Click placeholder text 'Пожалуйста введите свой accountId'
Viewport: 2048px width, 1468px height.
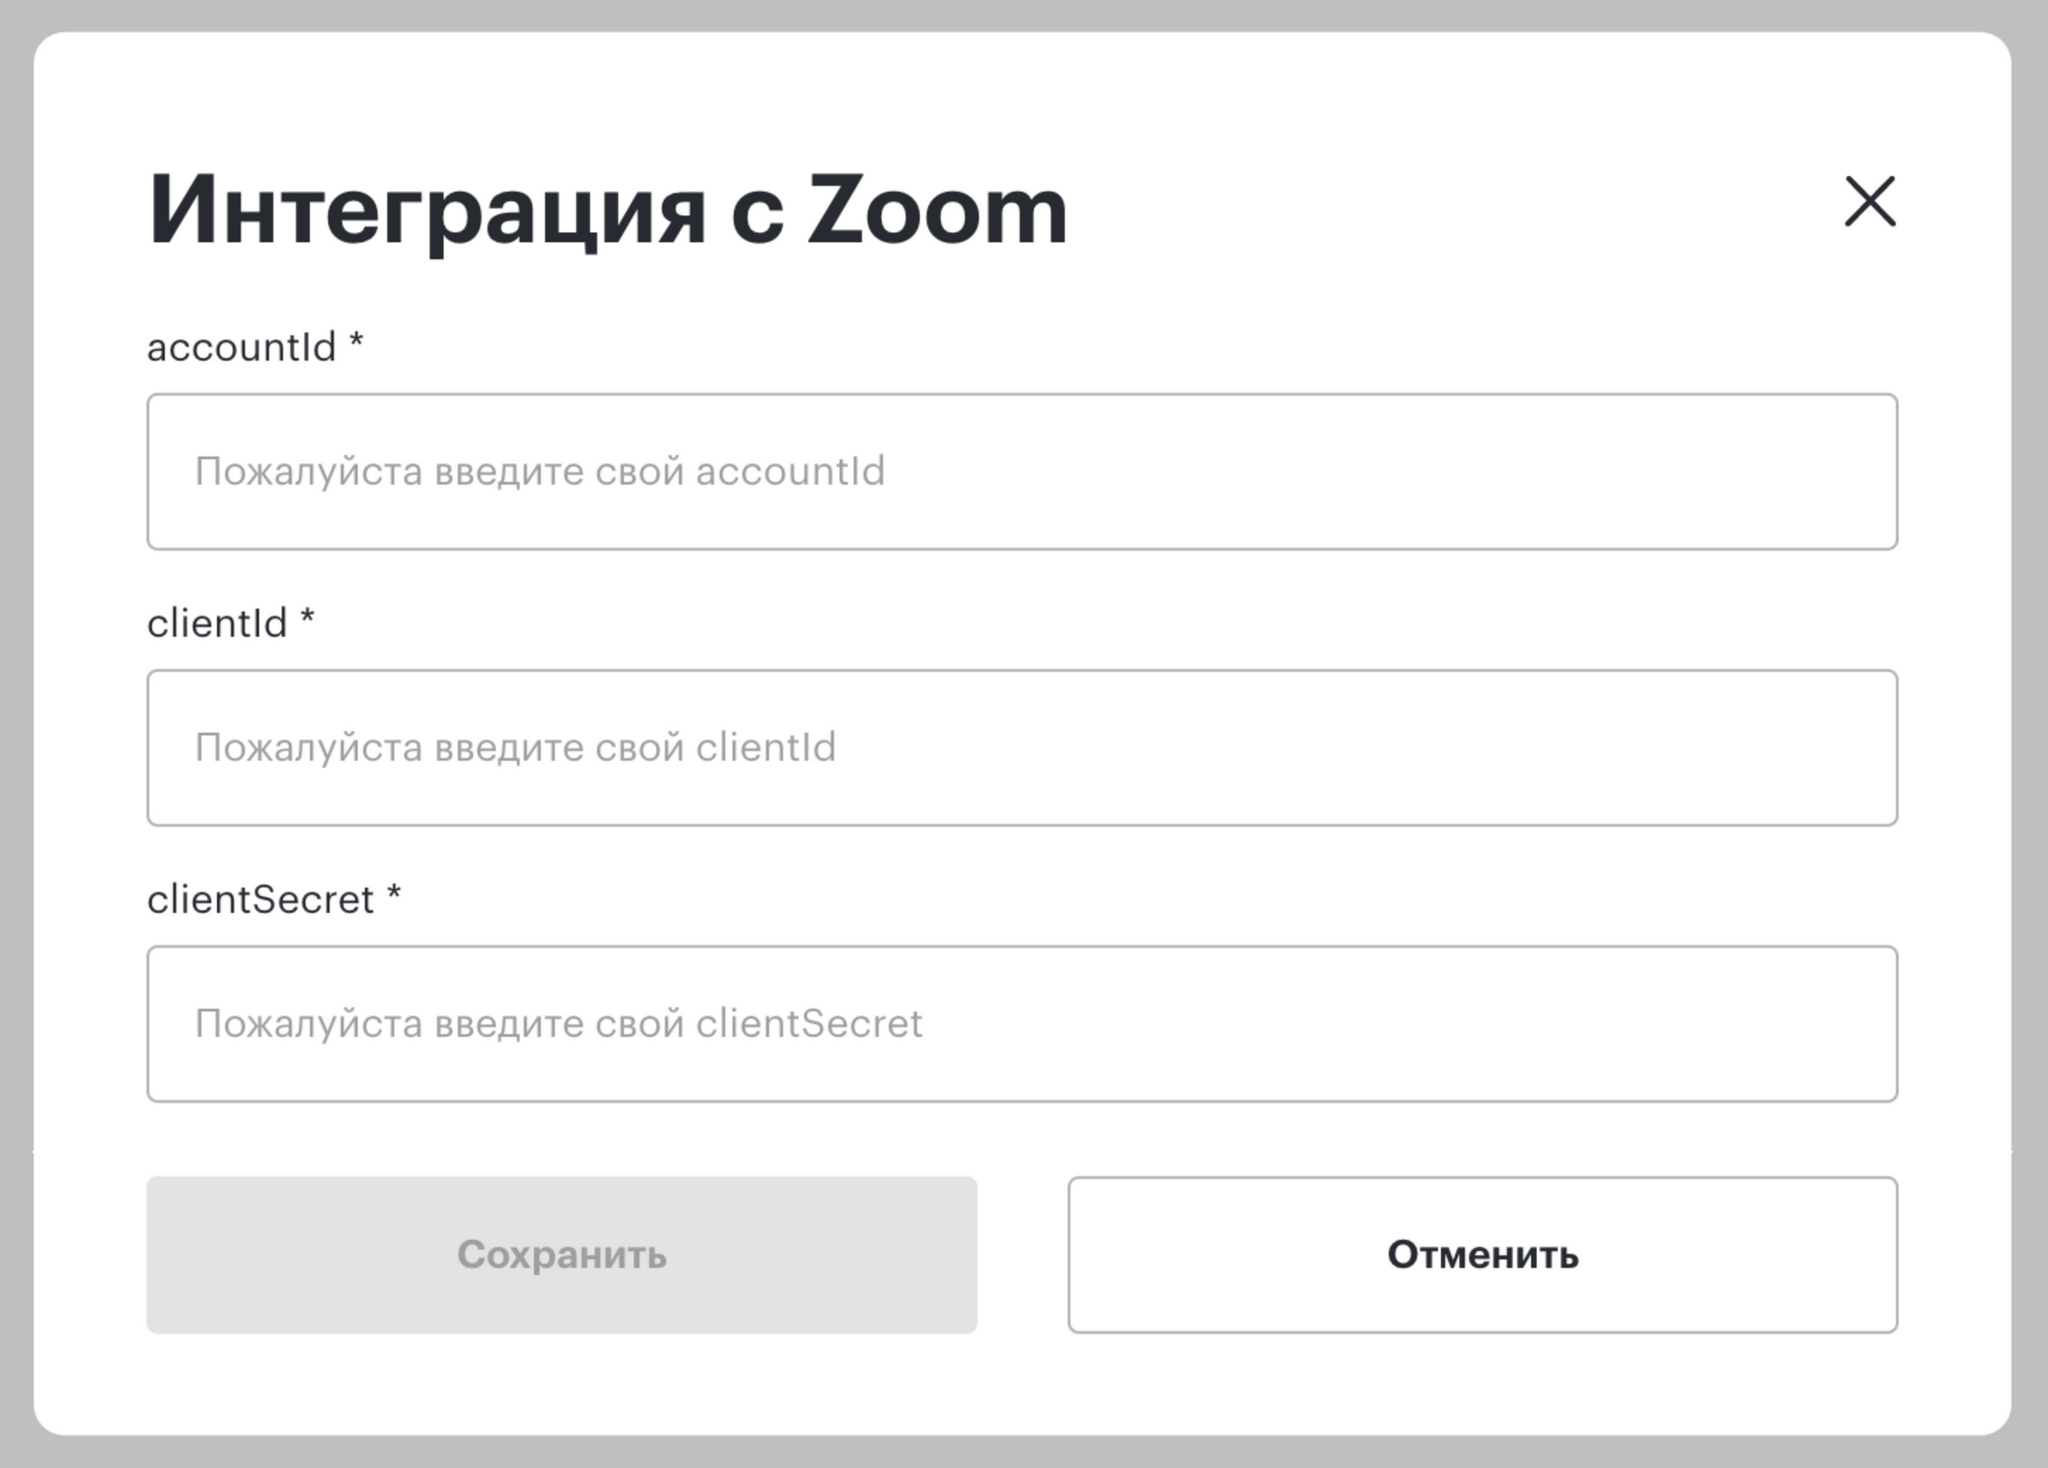point(540,471)
